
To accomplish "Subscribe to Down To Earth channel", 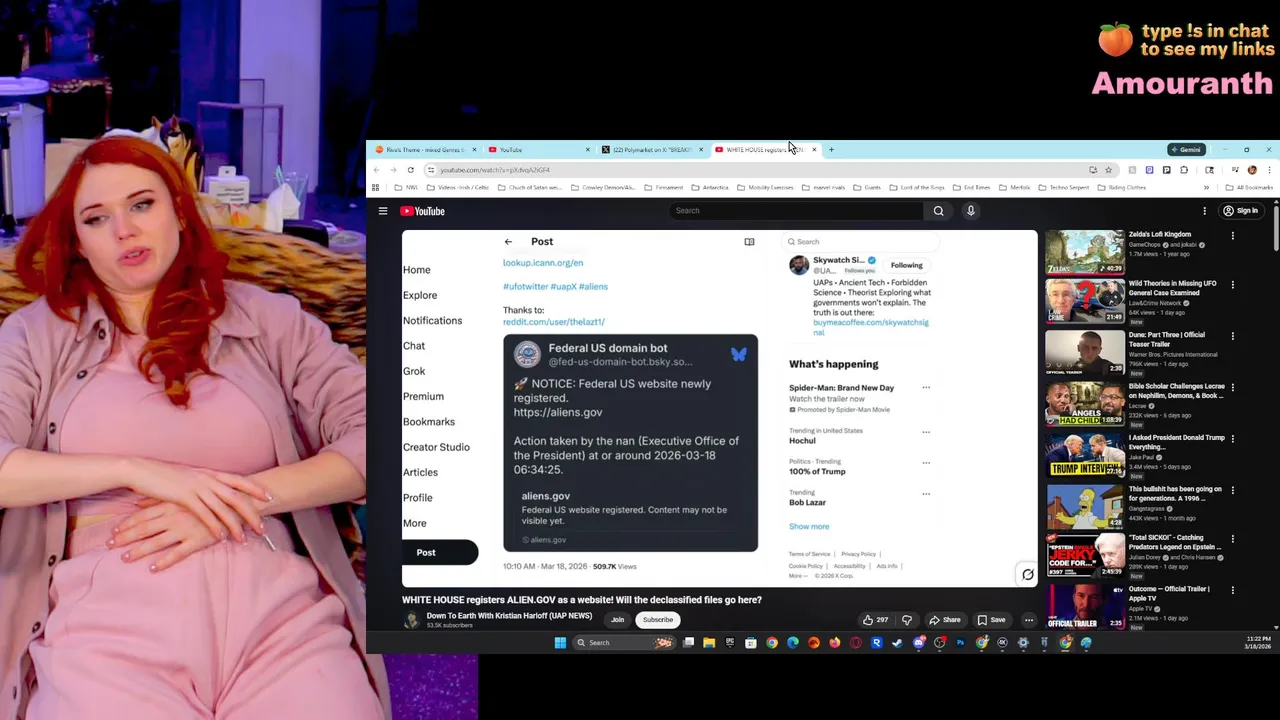I will (658, 620).
